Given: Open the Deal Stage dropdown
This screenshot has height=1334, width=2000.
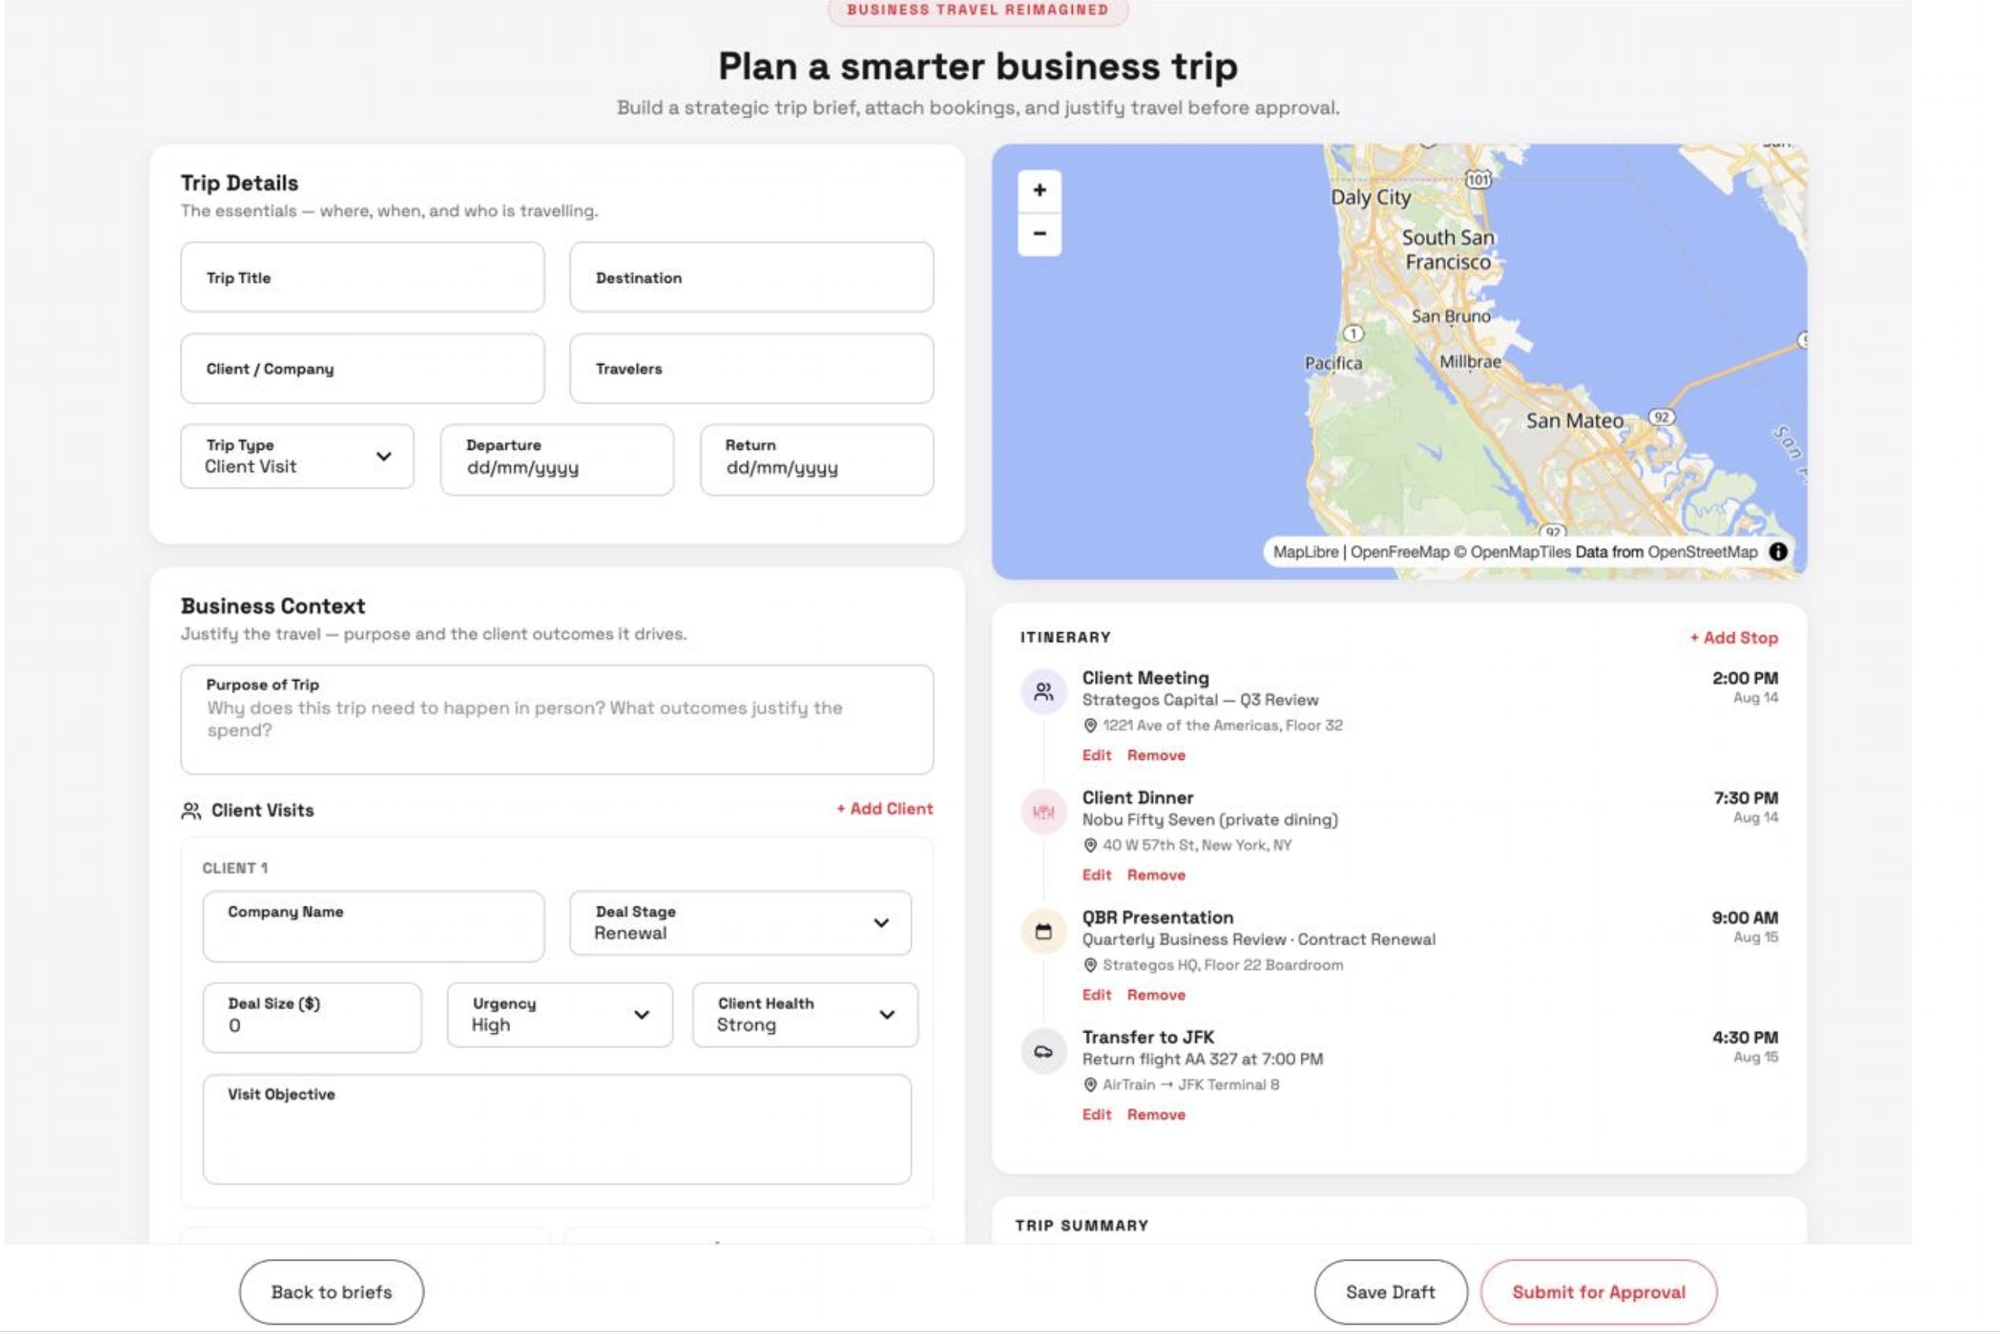Looking at the screenshot, I should [x=740, y=923].
